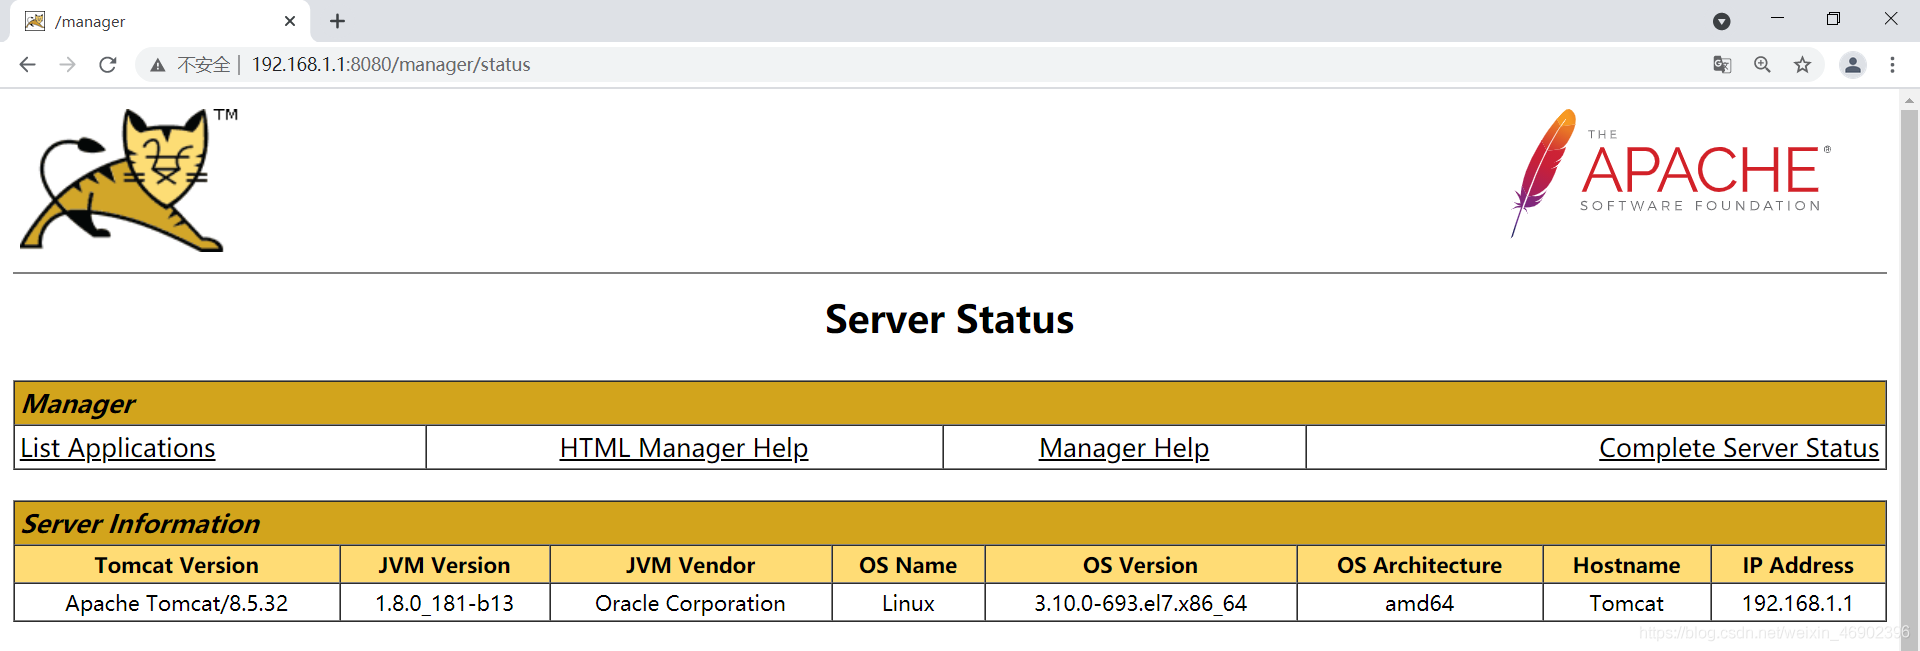Reload the Tomcat status page
Image resolution: width=1920 pixels, height=651 pixels.
[x=108, y=65]
